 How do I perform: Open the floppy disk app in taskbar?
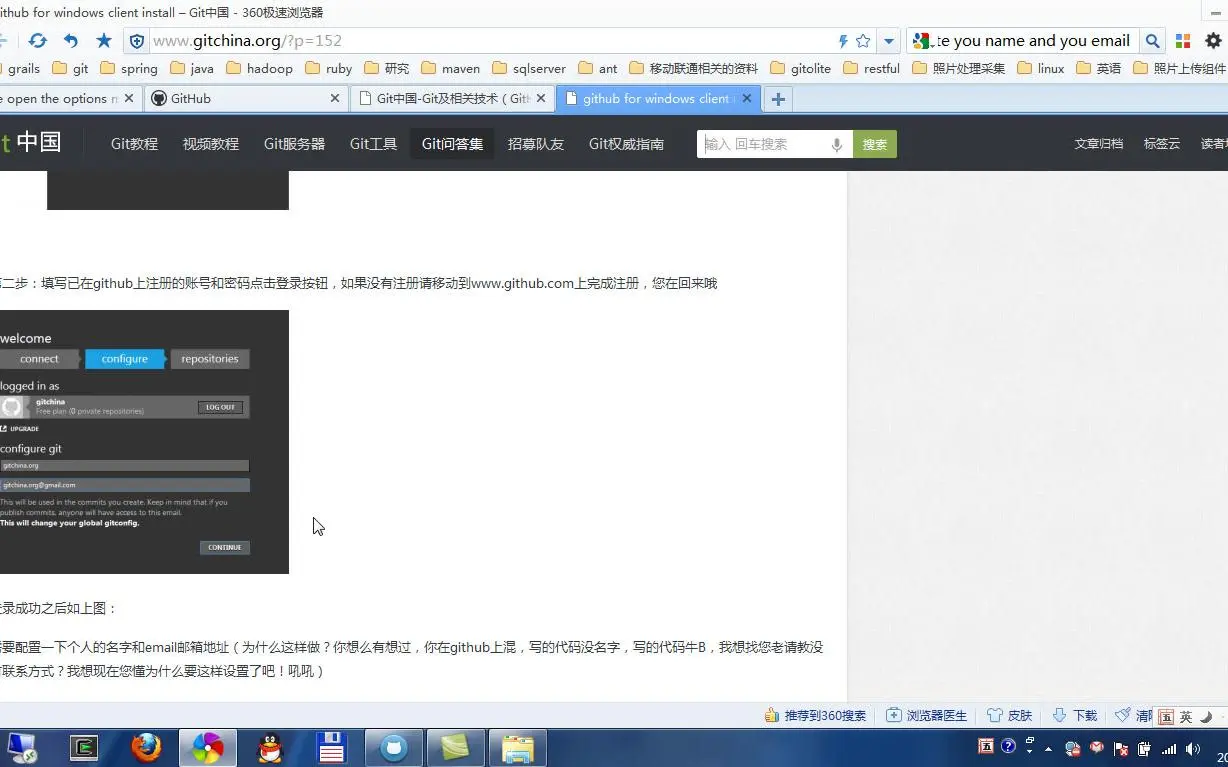point(331,748)
